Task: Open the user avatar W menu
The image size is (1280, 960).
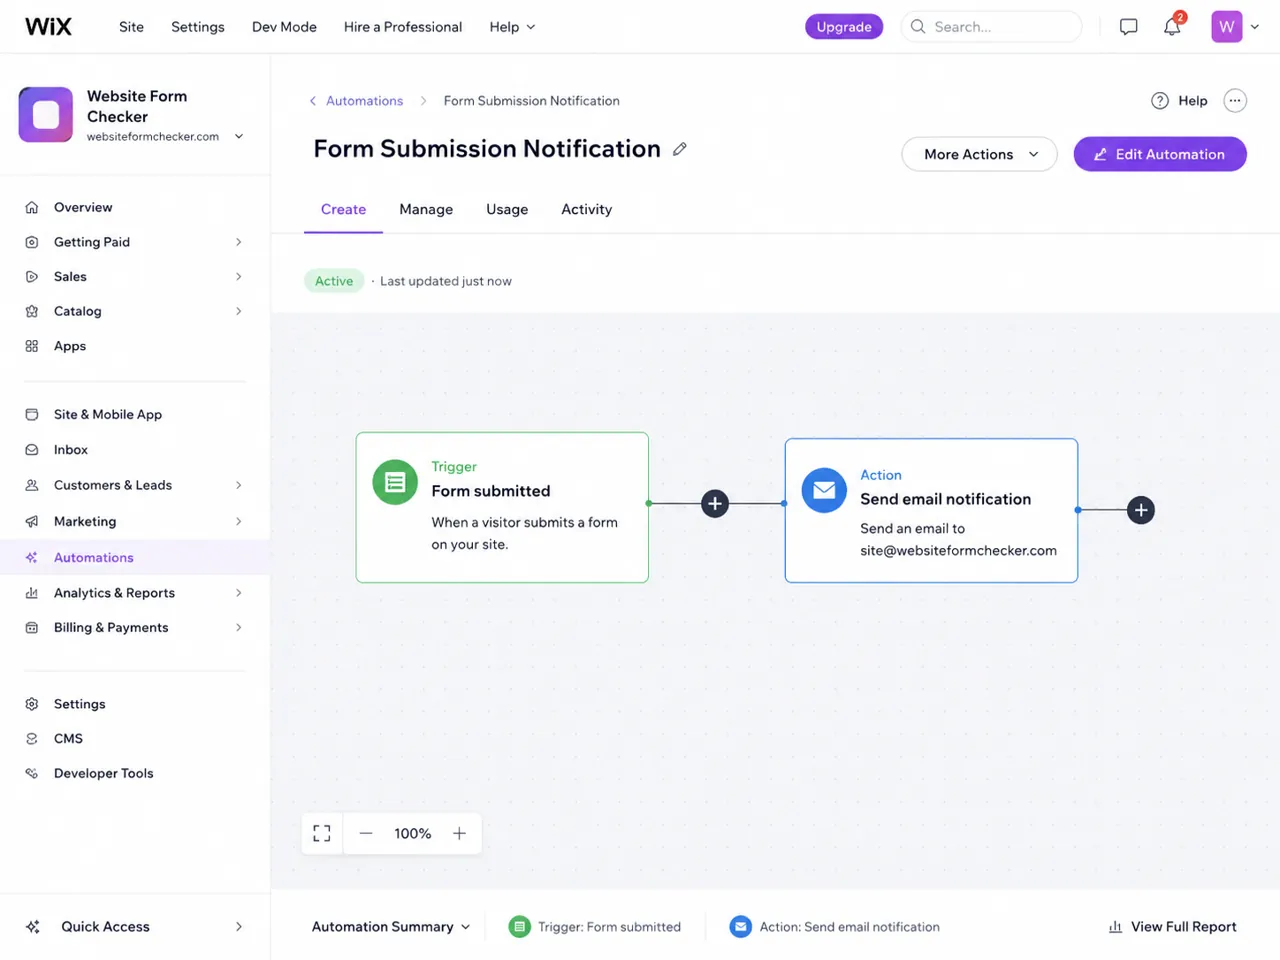Action: 1227,27
